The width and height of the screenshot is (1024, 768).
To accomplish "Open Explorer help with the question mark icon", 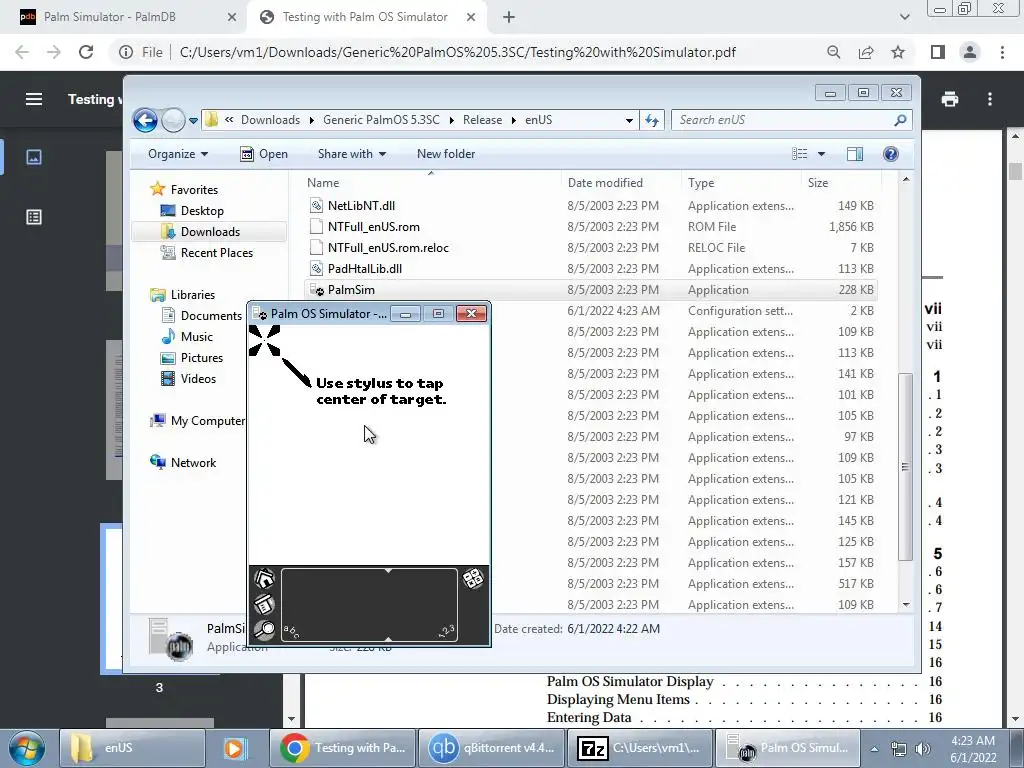I will [x=891, y=154].
